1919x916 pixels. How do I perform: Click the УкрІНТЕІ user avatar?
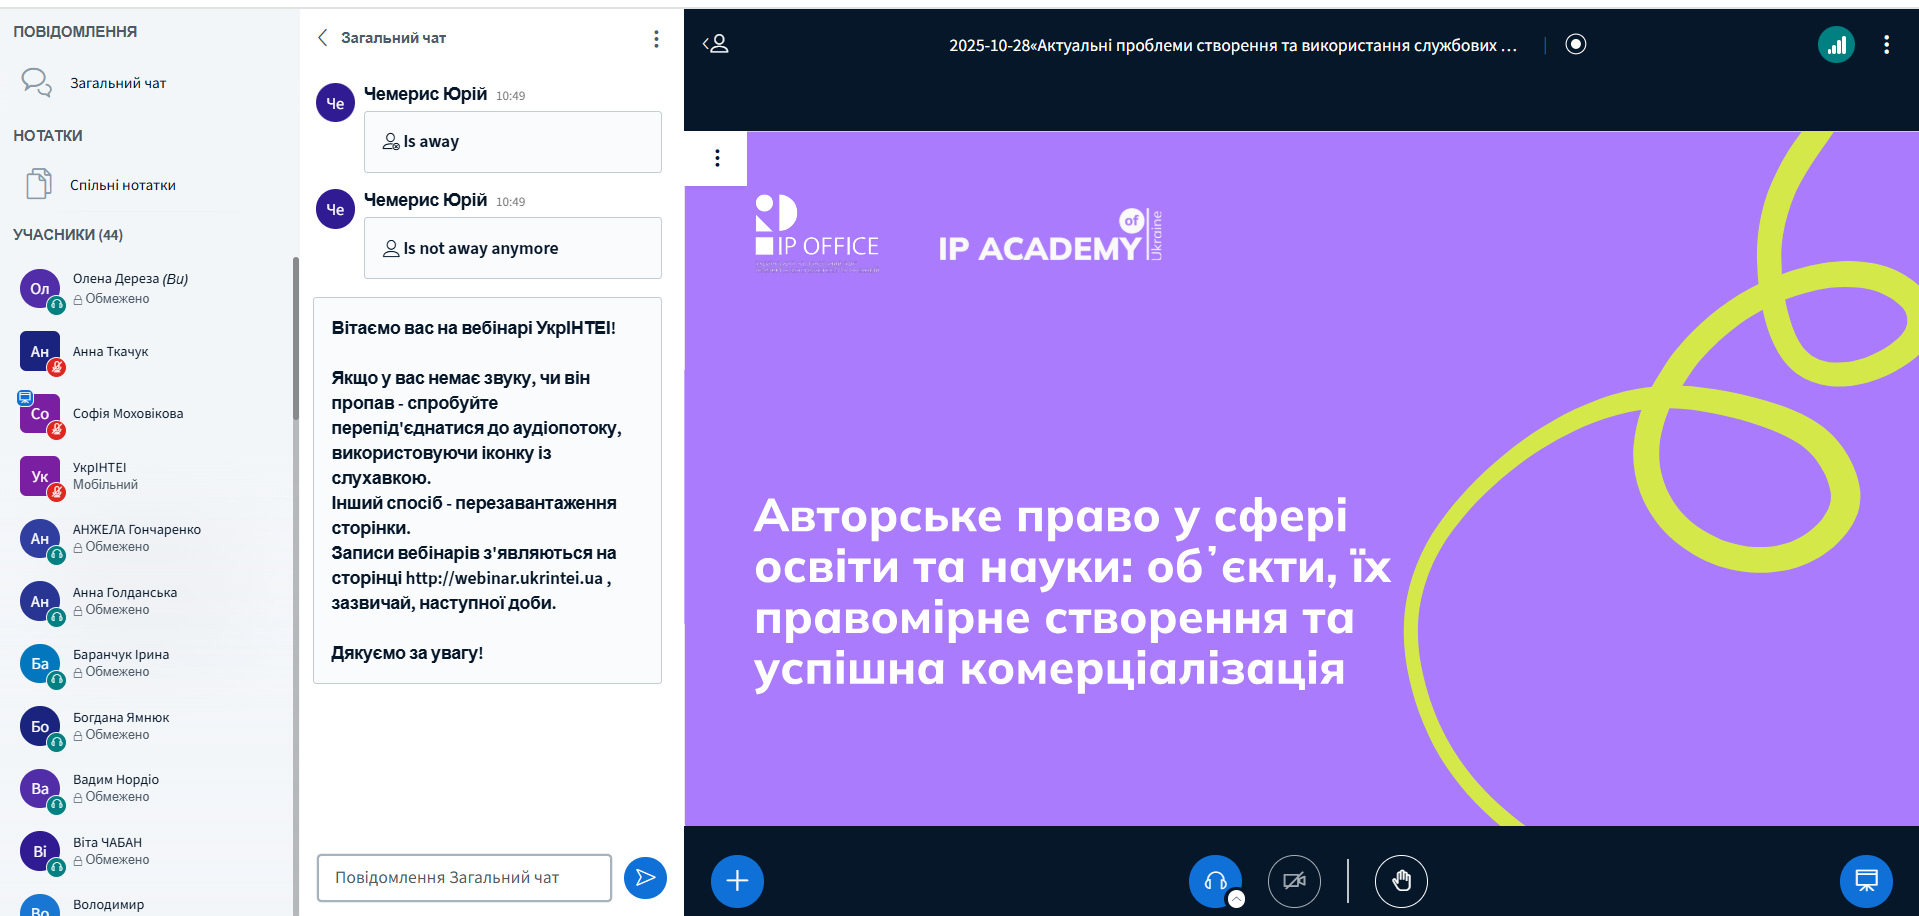coord(40,476)
